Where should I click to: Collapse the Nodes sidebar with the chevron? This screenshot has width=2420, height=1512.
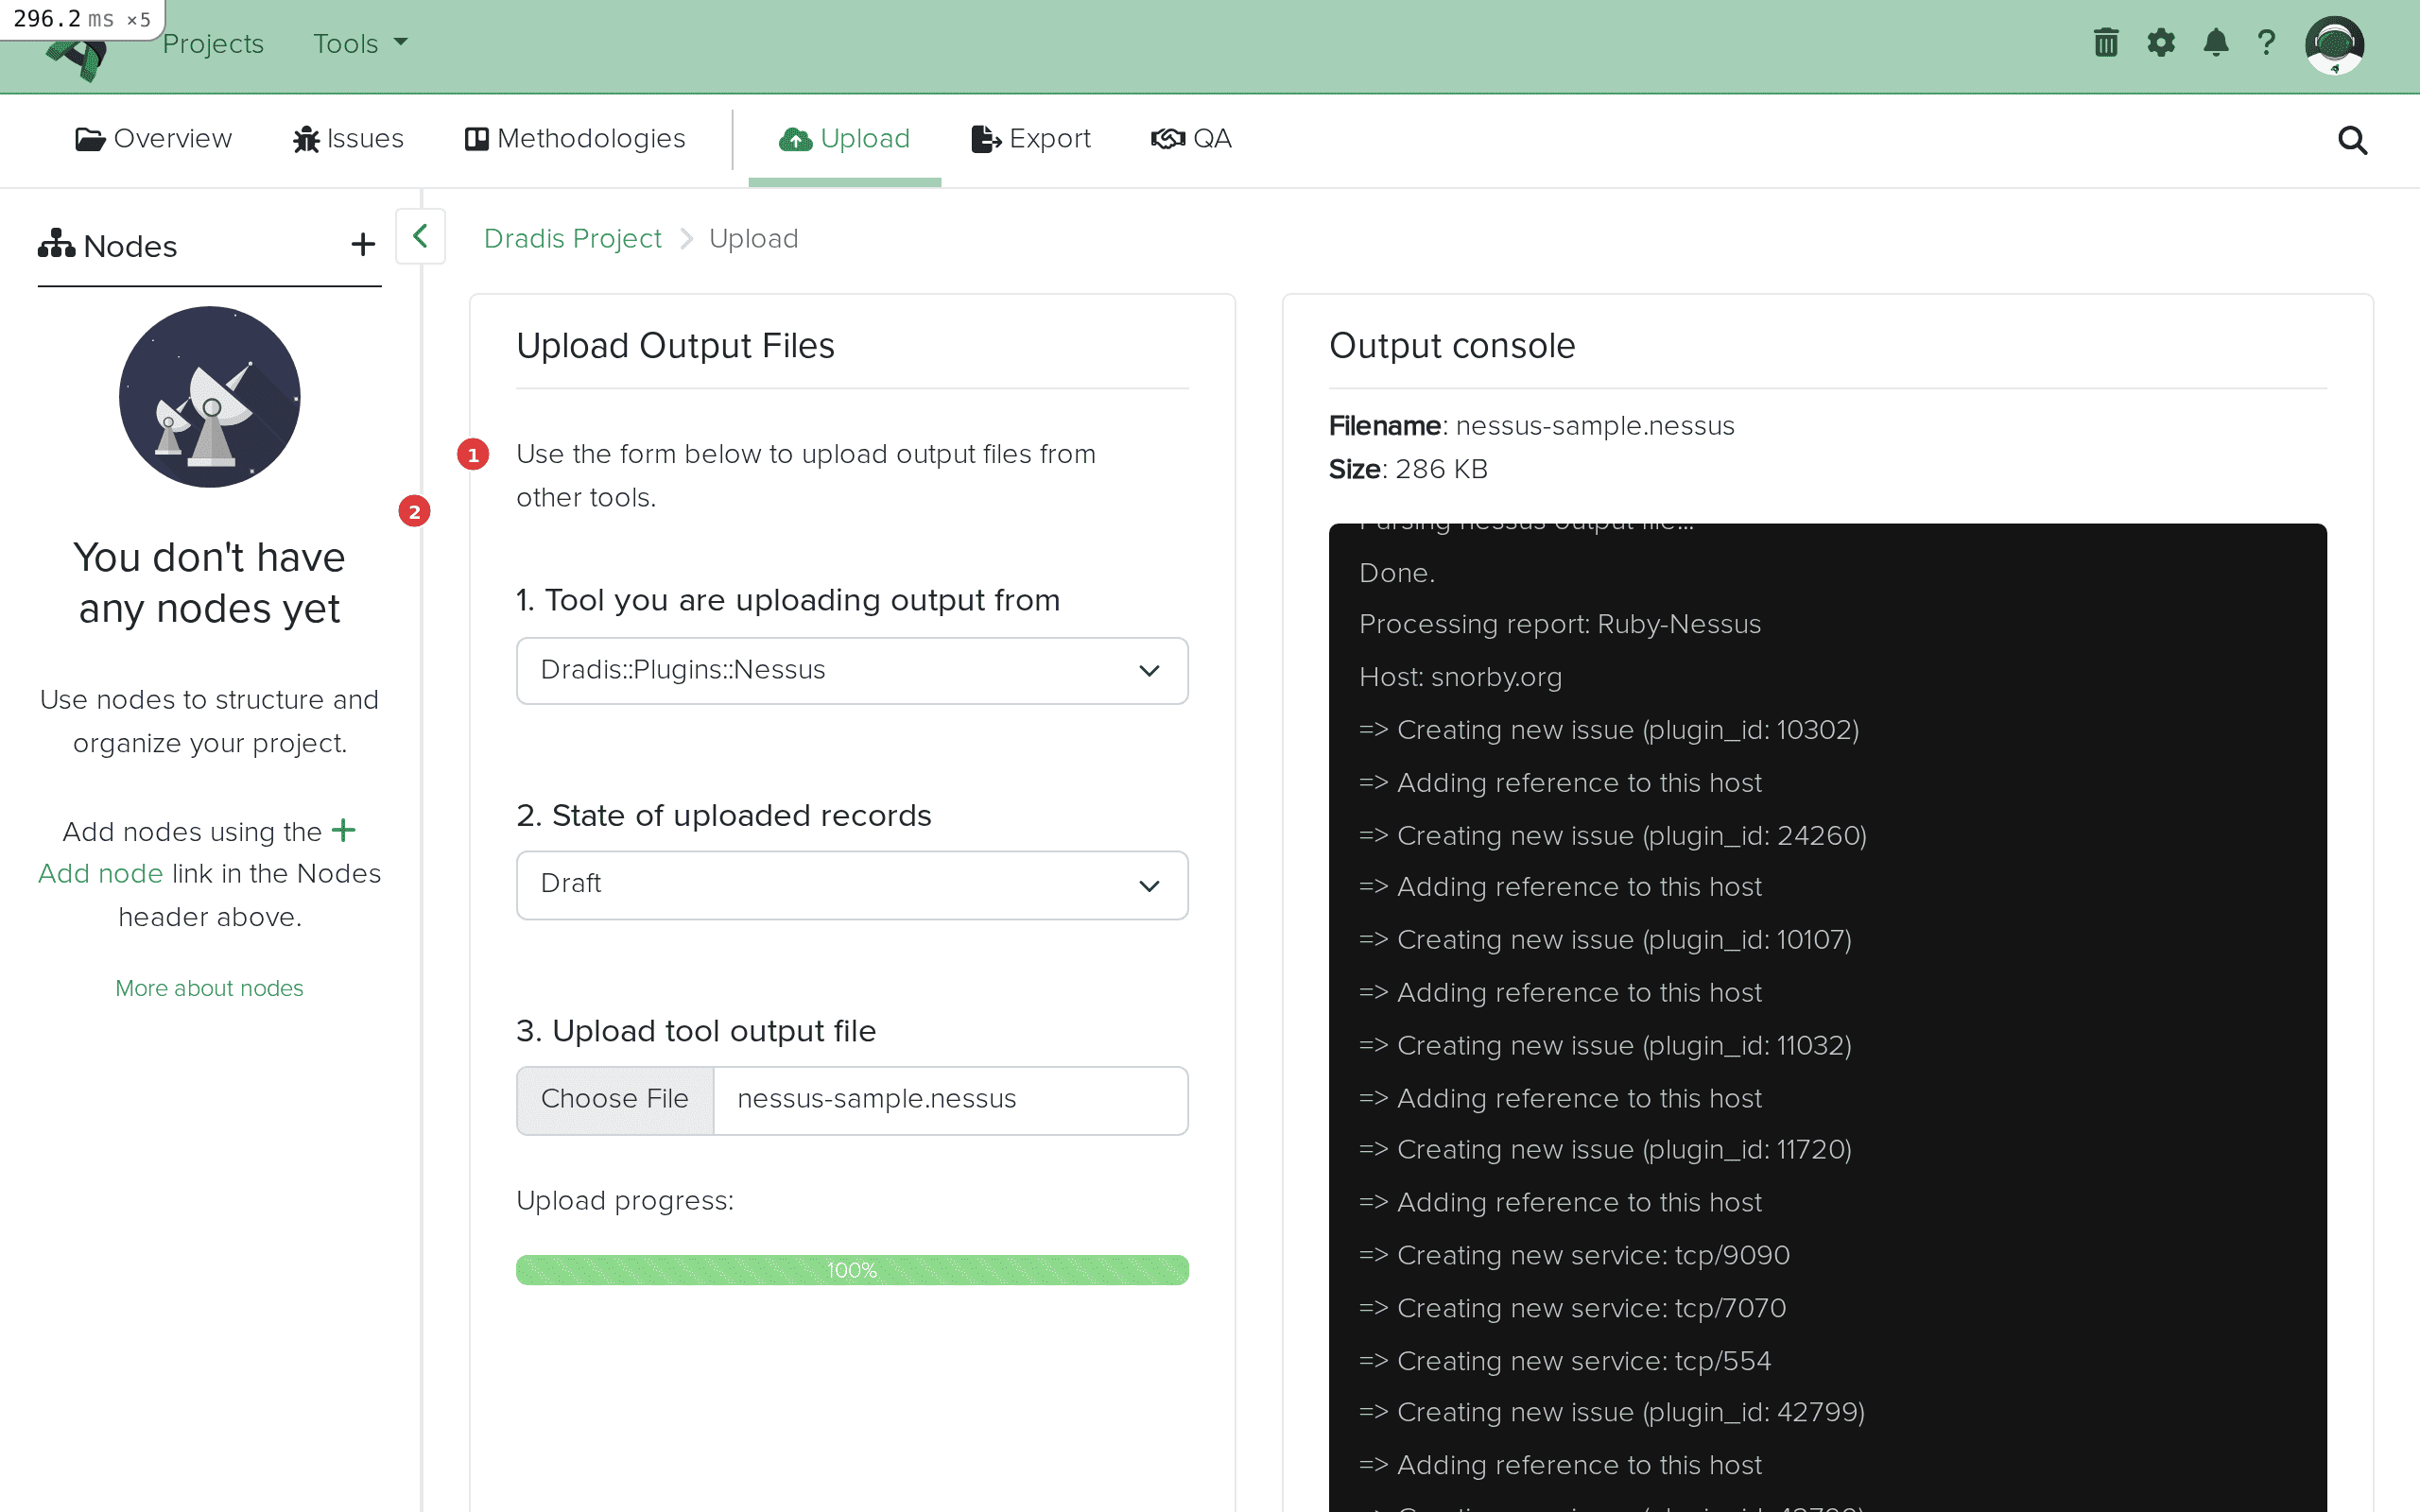(x=420, y=237)
